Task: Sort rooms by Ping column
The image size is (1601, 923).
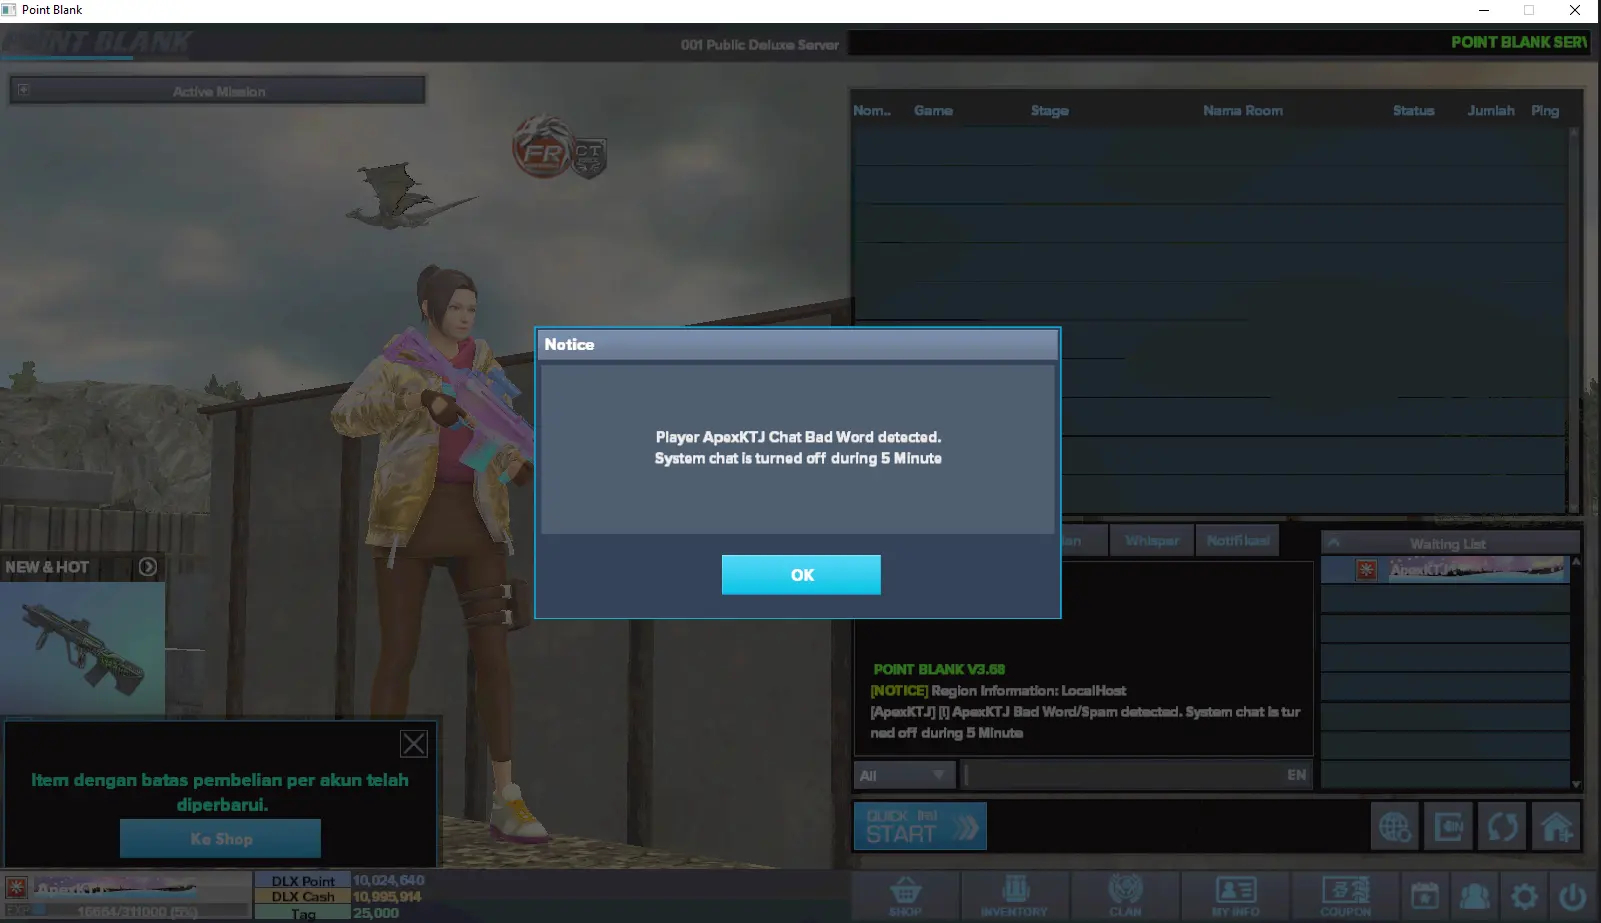Action: [1545, 111]
